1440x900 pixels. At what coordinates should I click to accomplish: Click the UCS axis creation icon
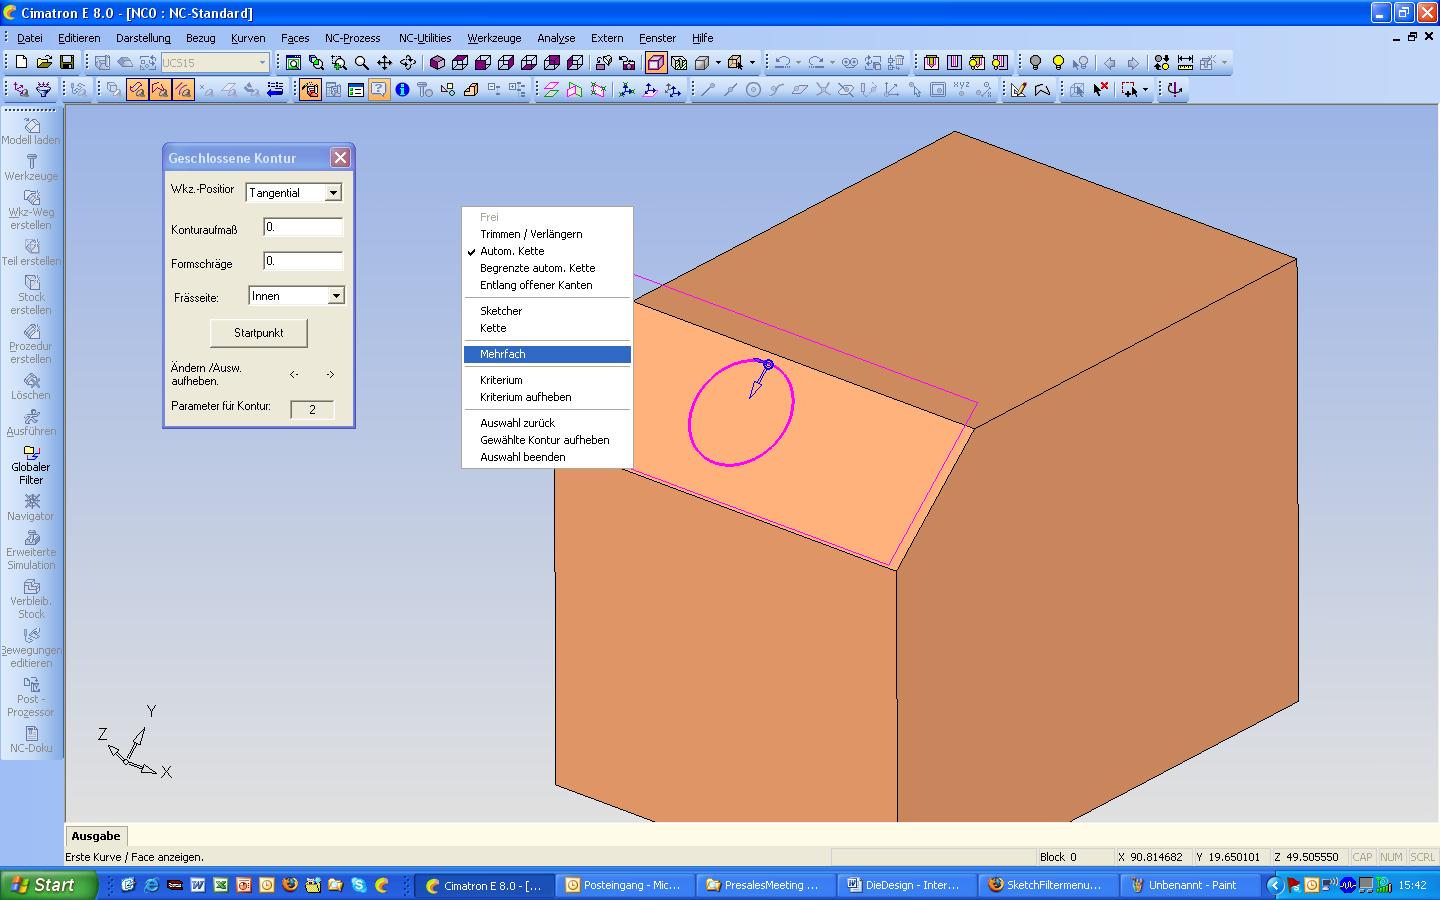pyautogui.click(x=627, y=89)
